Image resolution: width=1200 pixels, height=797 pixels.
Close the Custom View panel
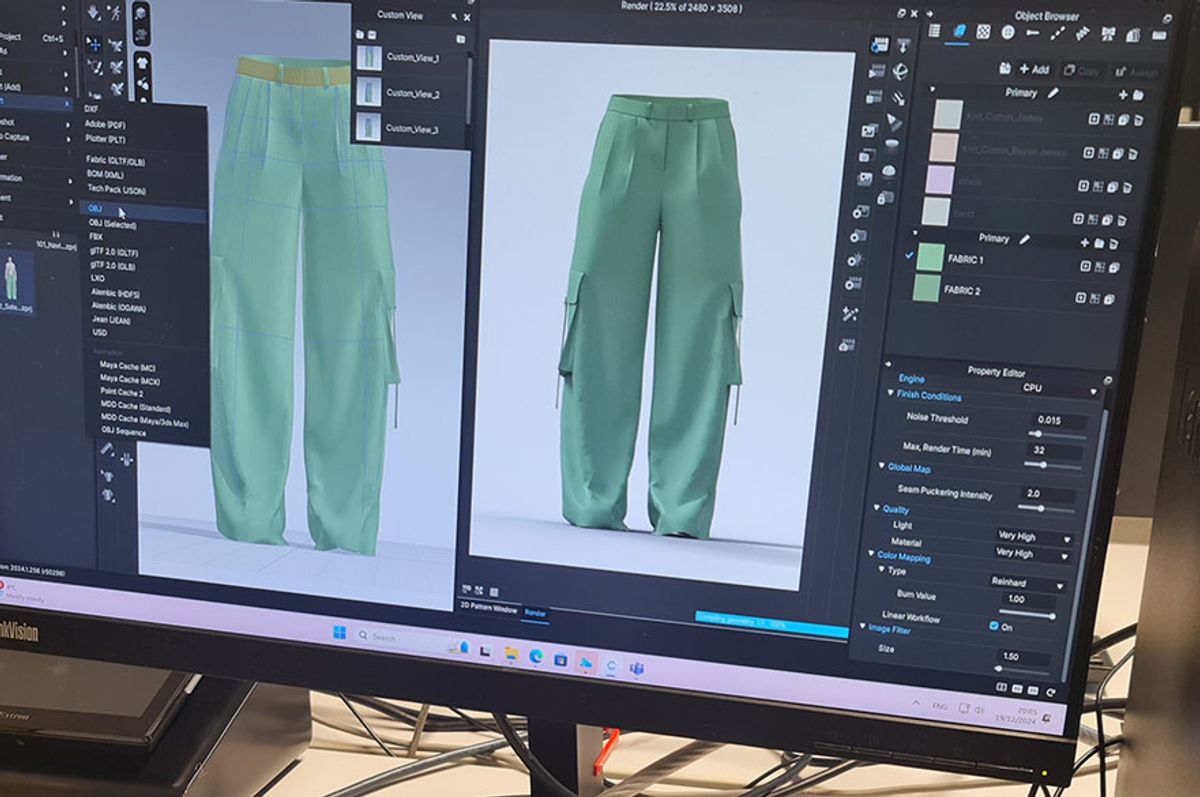pos(467,17)
